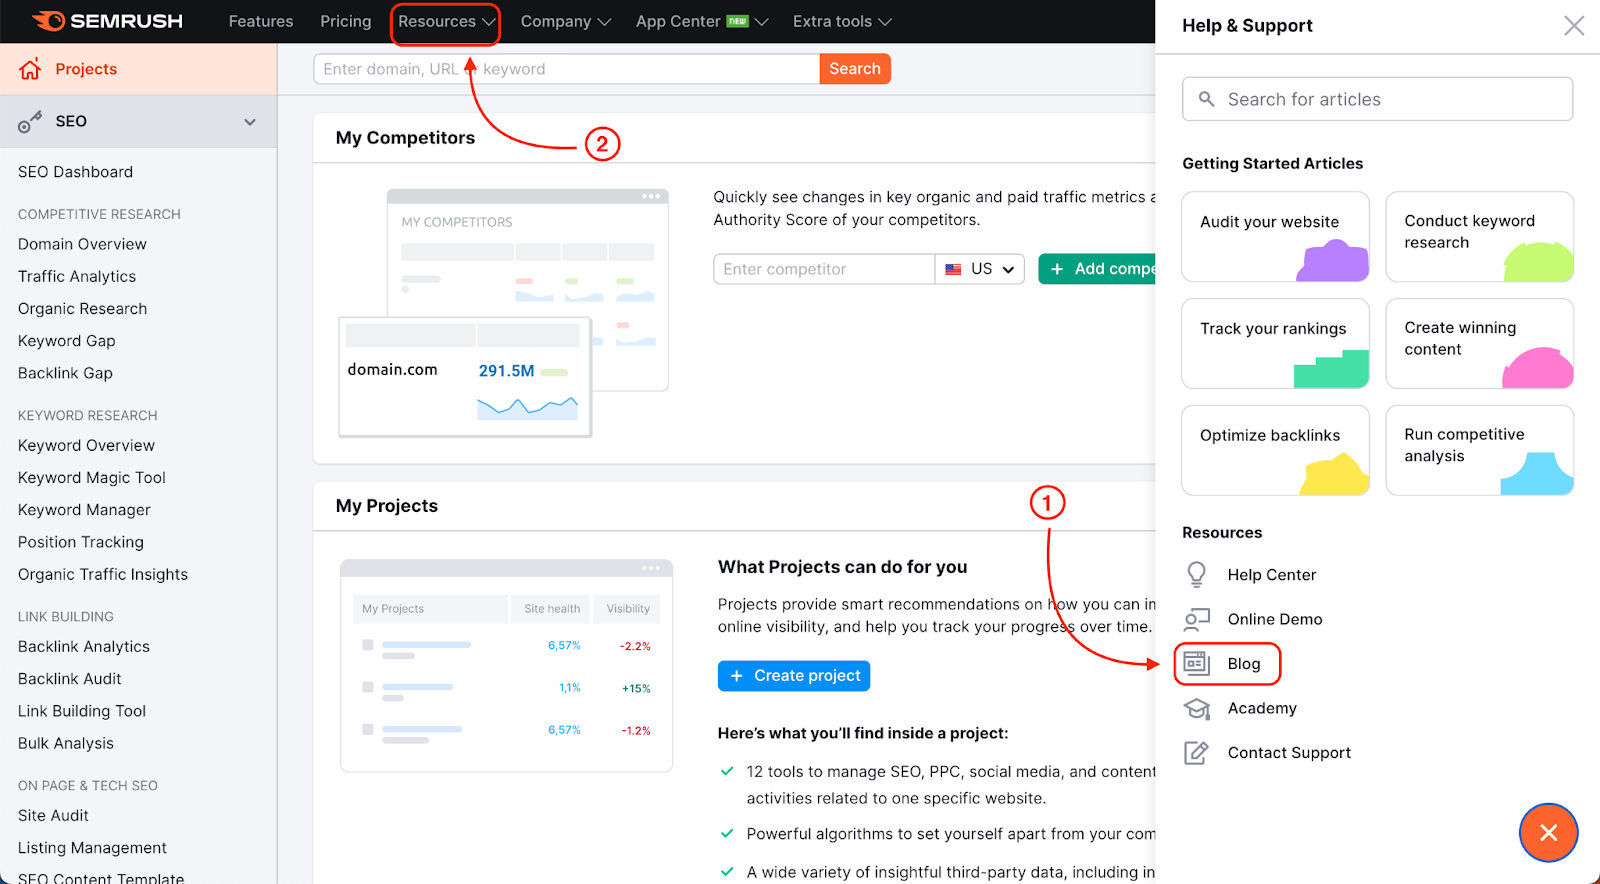Click the Academy graduation cap icon

coord(1197,708)
